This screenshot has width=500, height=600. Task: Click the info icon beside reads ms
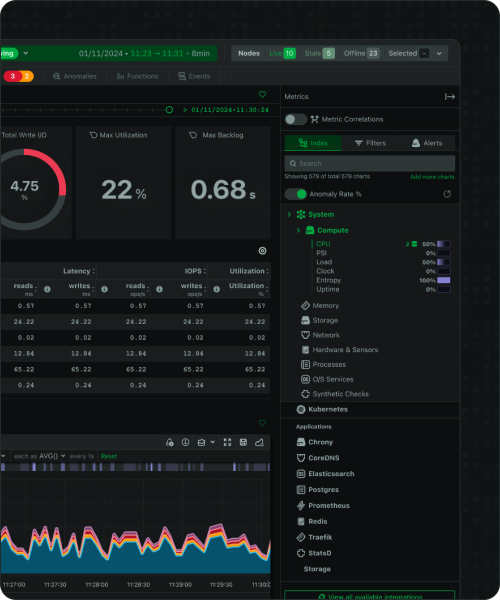47,289
